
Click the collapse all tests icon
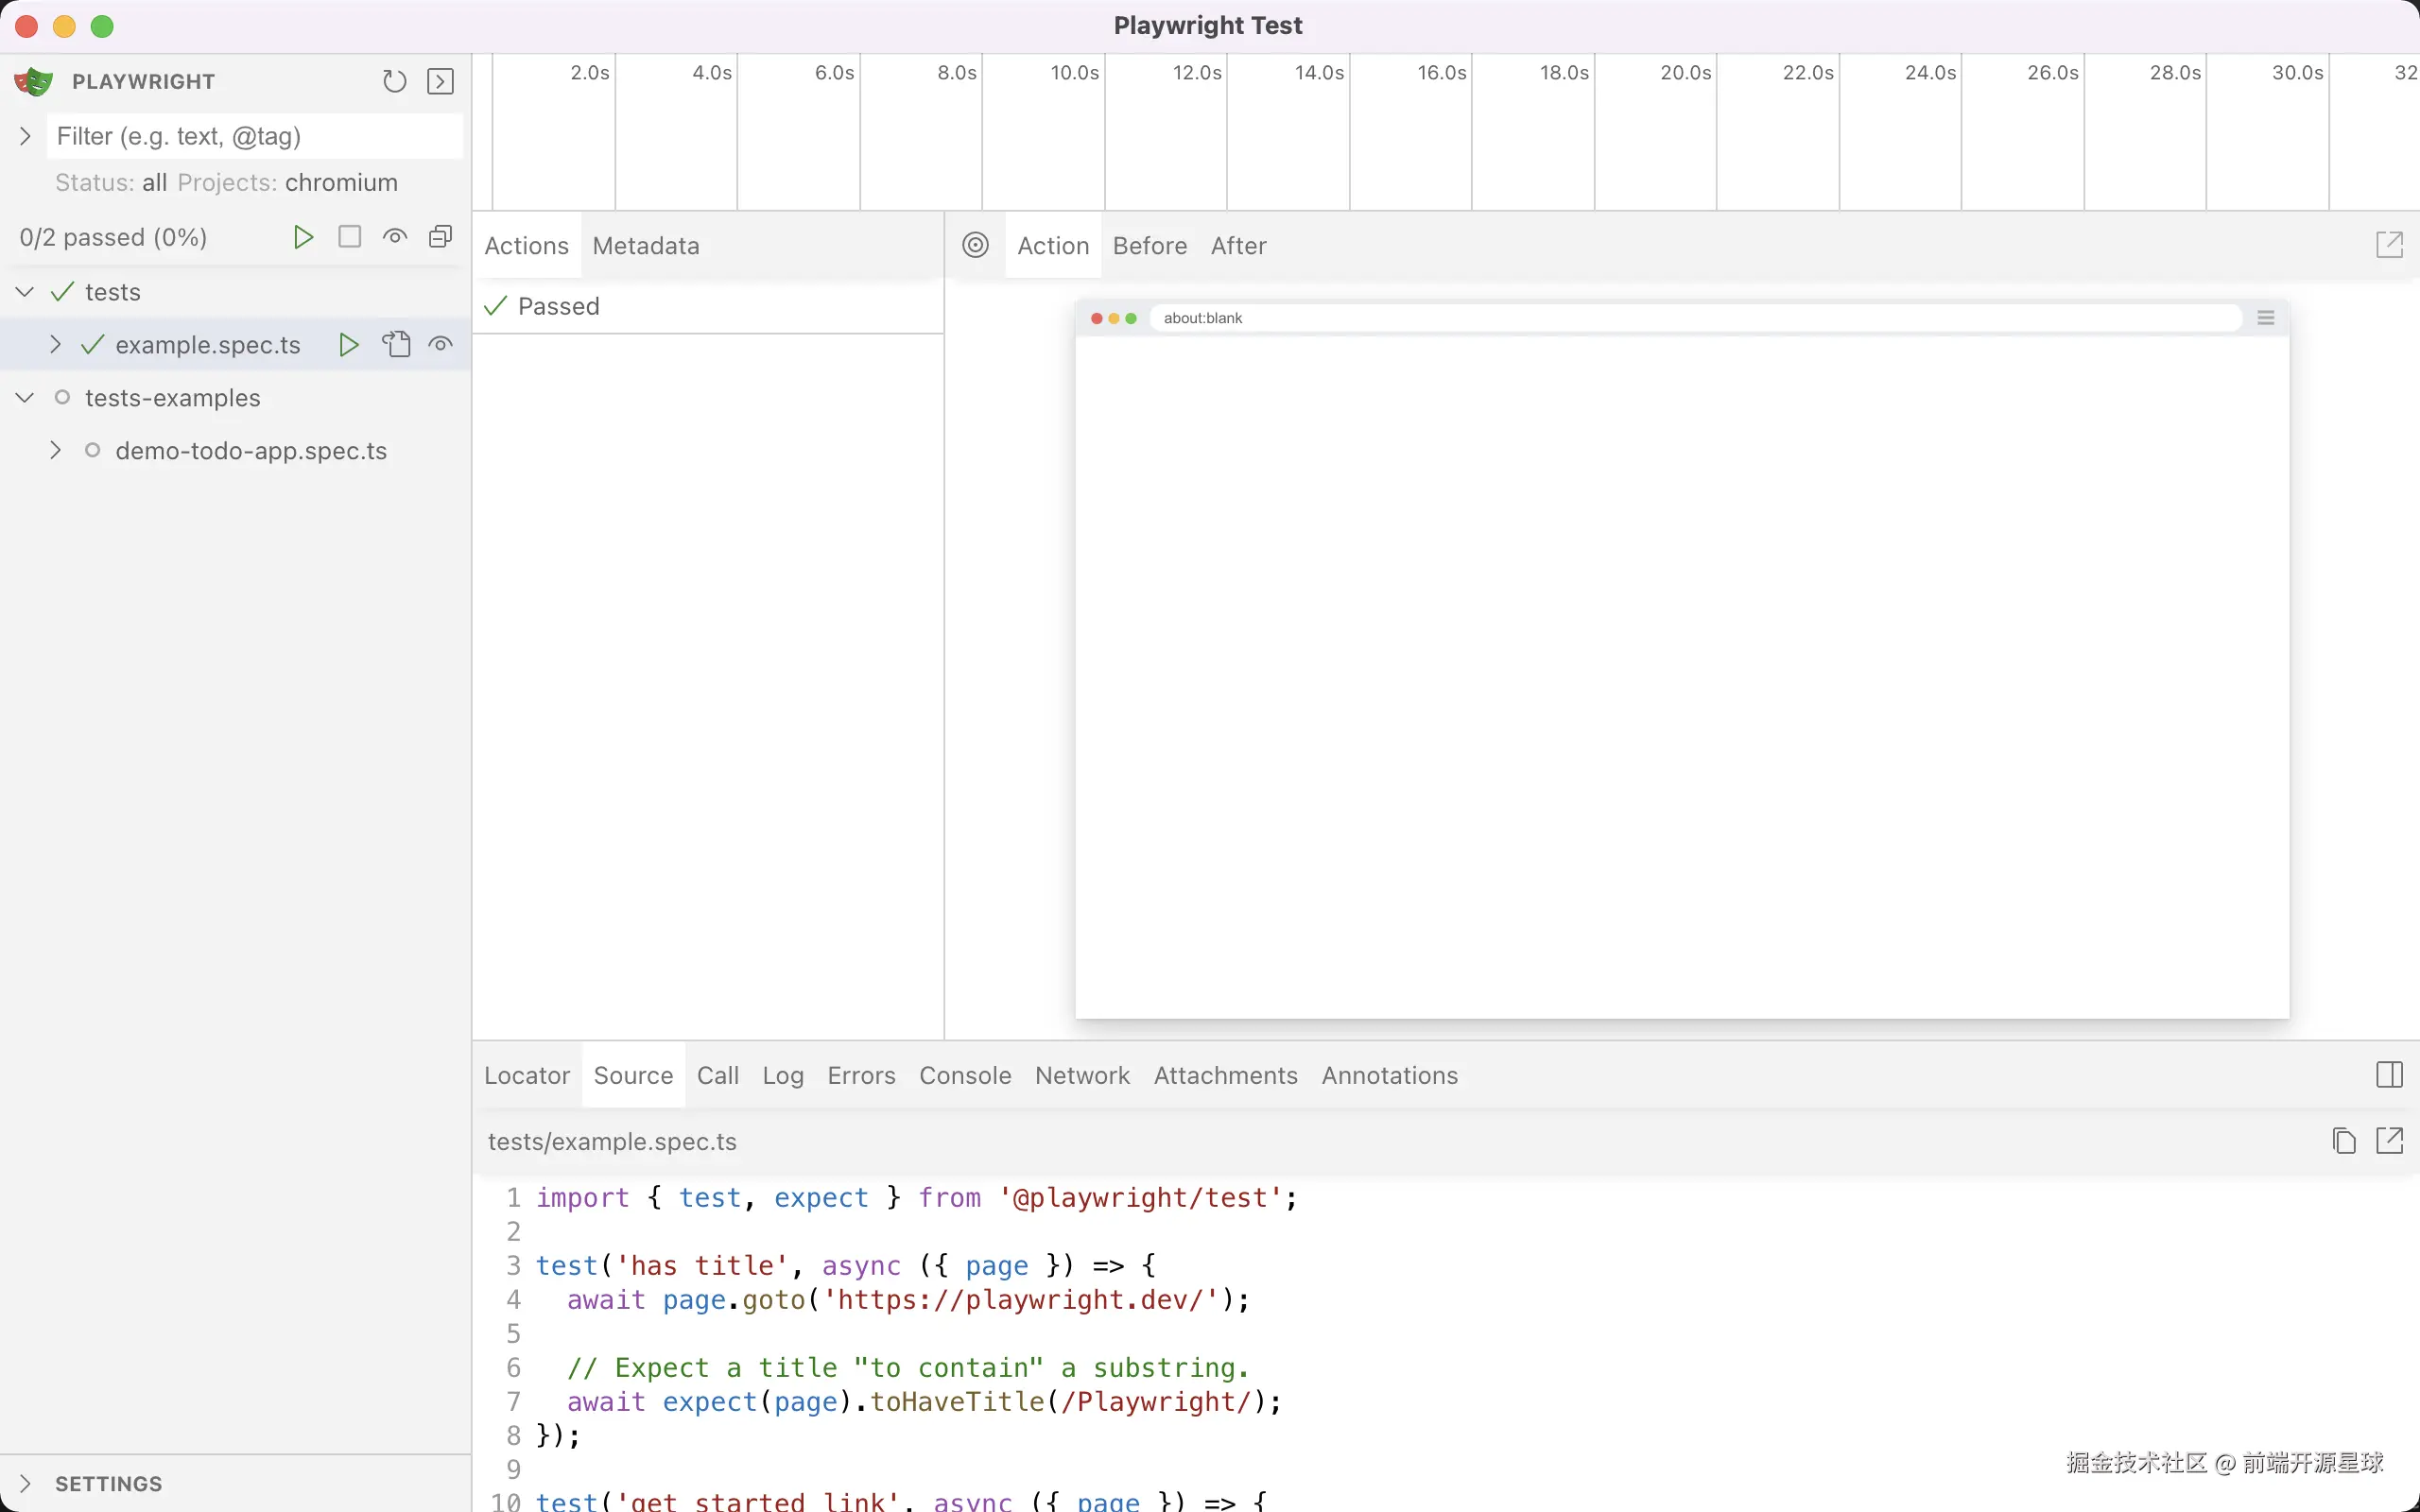pyautogui.click(x=440, y=237)
